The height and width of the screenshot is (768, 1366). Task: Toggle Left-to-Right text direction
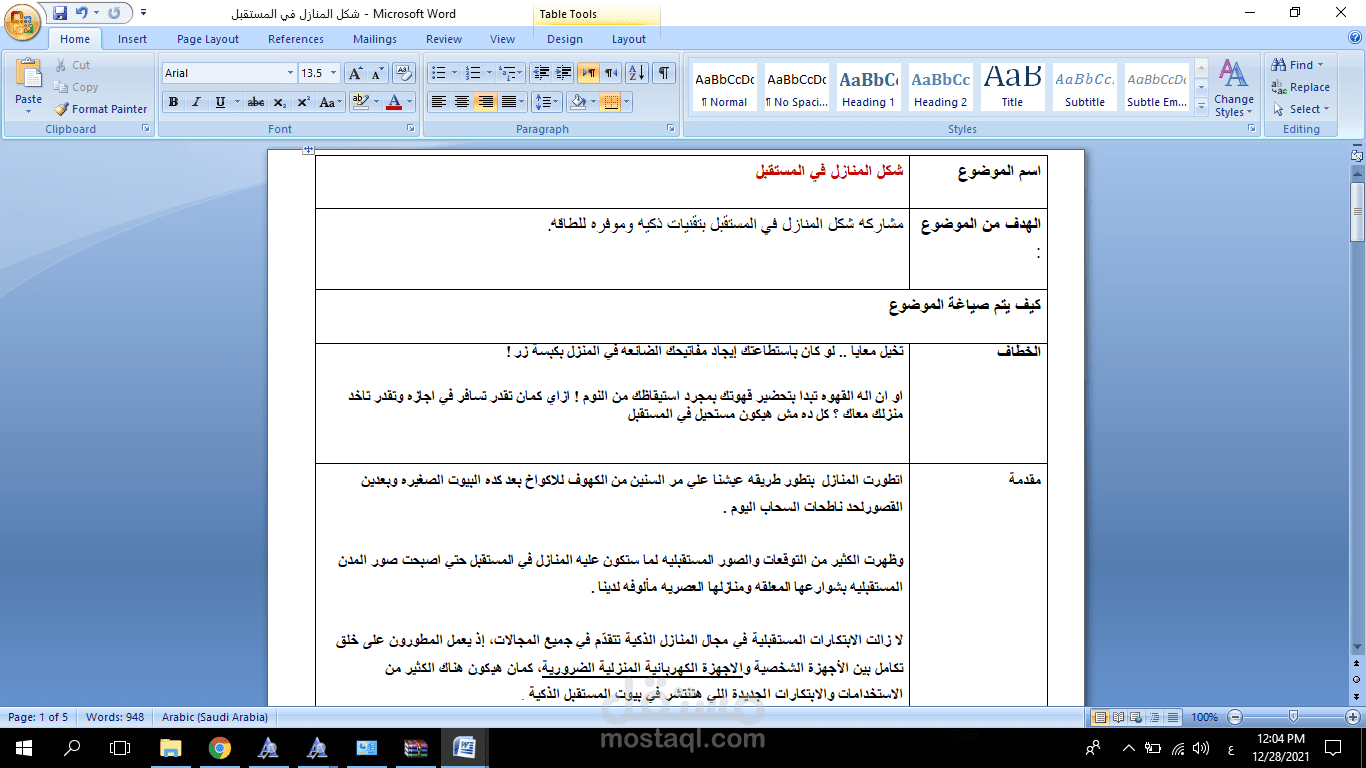point(588,73)
